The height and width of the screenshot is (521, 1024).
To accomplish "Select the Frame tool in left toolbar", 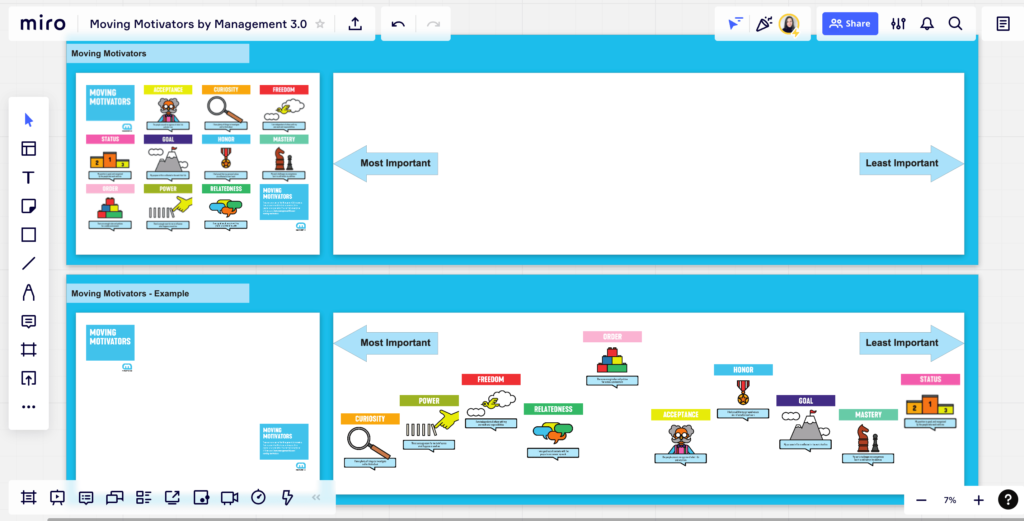I will [28, 350].
